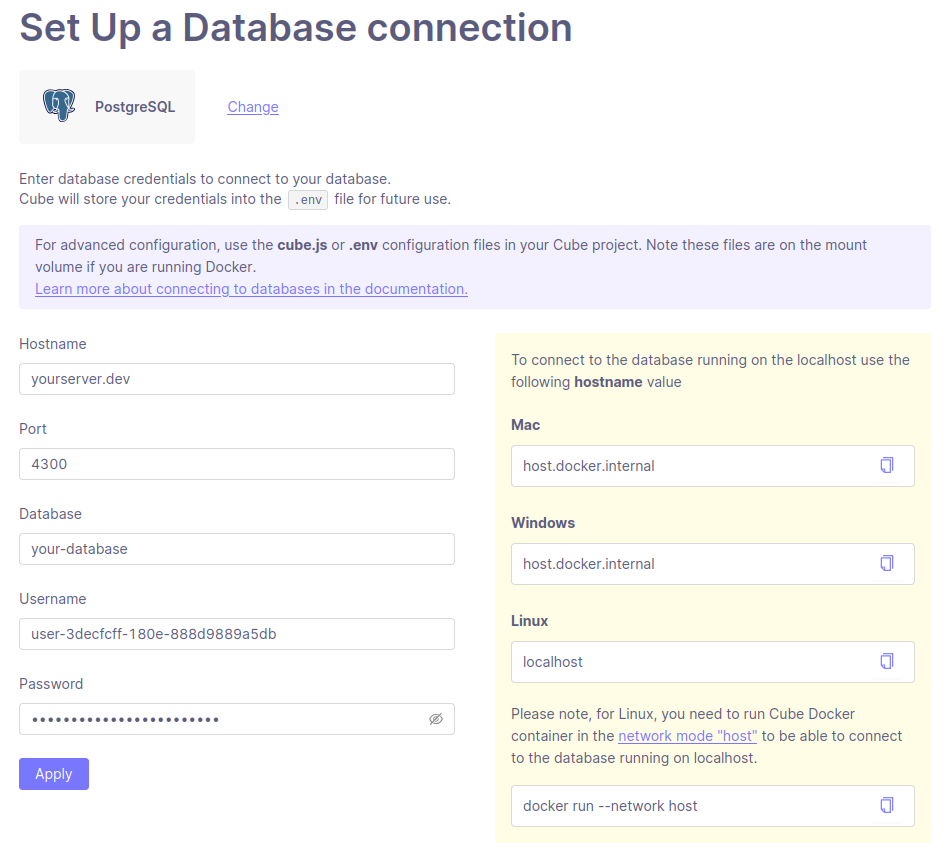Focus the Hostname input field

(236, 379)
